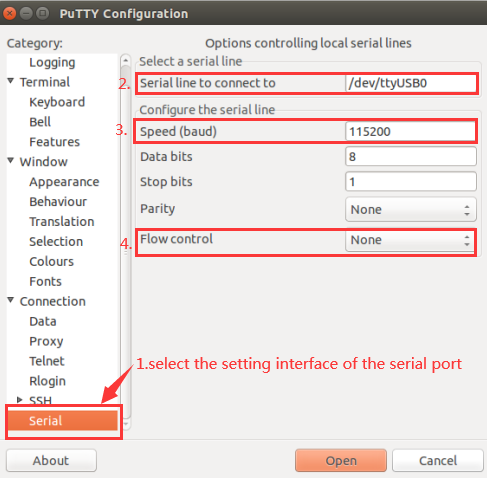Open Behaviour settings category

click(x=58, y=202)
